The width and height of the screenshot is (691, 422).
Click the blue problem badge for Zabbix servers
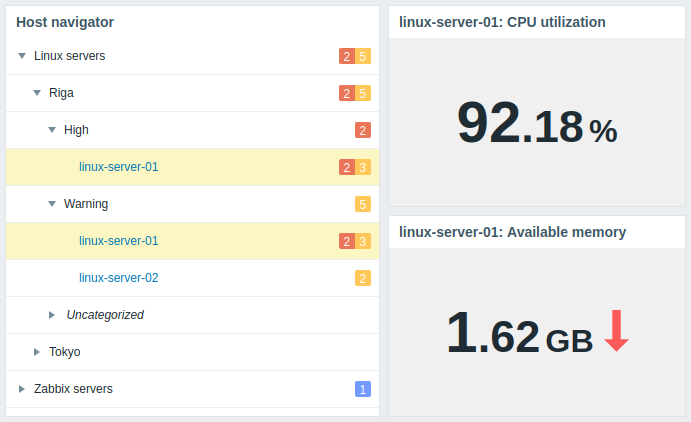point(363,389)
